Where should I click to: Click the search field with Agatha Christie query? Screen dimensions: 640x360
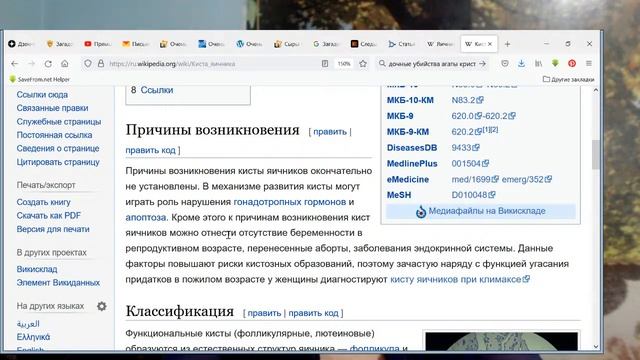tap(432, 64)
